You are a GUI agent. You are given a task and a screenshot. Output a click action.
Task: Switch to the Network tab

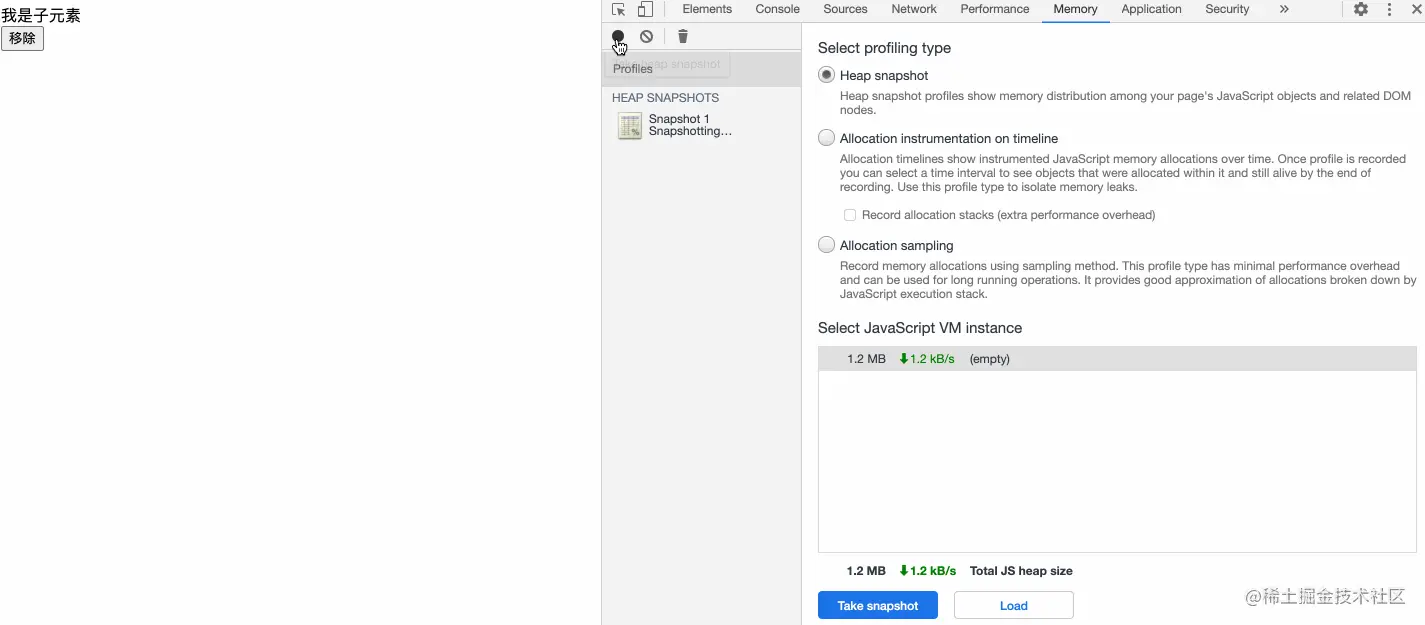914,9
